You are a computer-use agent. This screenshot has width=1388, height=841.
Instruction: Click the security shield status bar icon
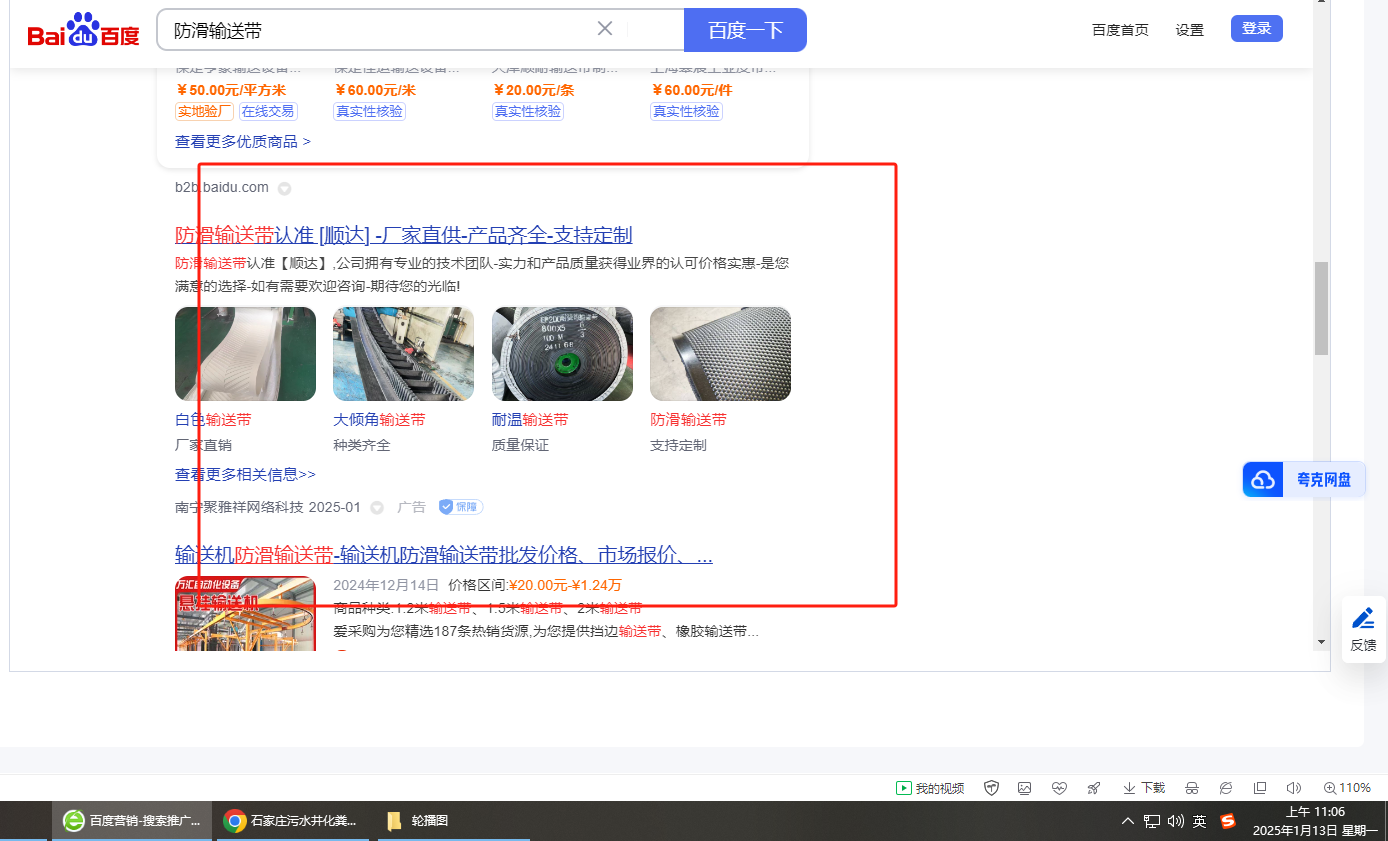point(992,788)
